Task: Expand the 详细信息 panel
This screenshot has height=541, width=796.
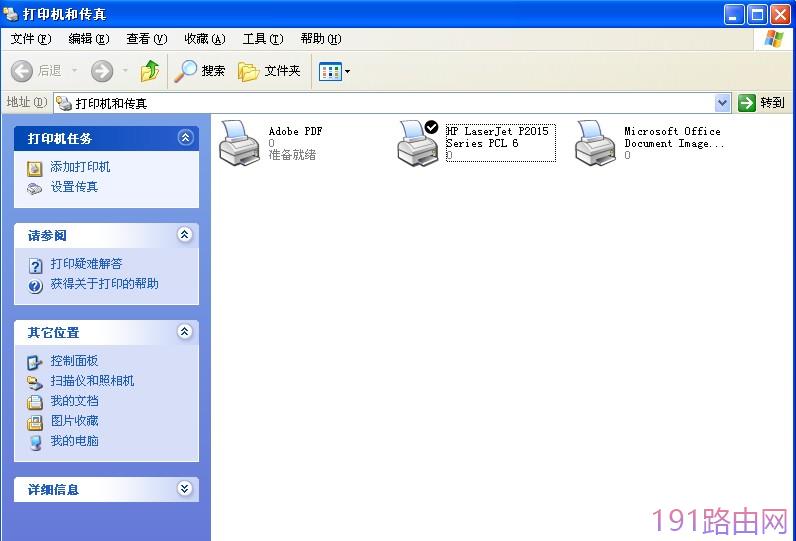Action: 185,489
